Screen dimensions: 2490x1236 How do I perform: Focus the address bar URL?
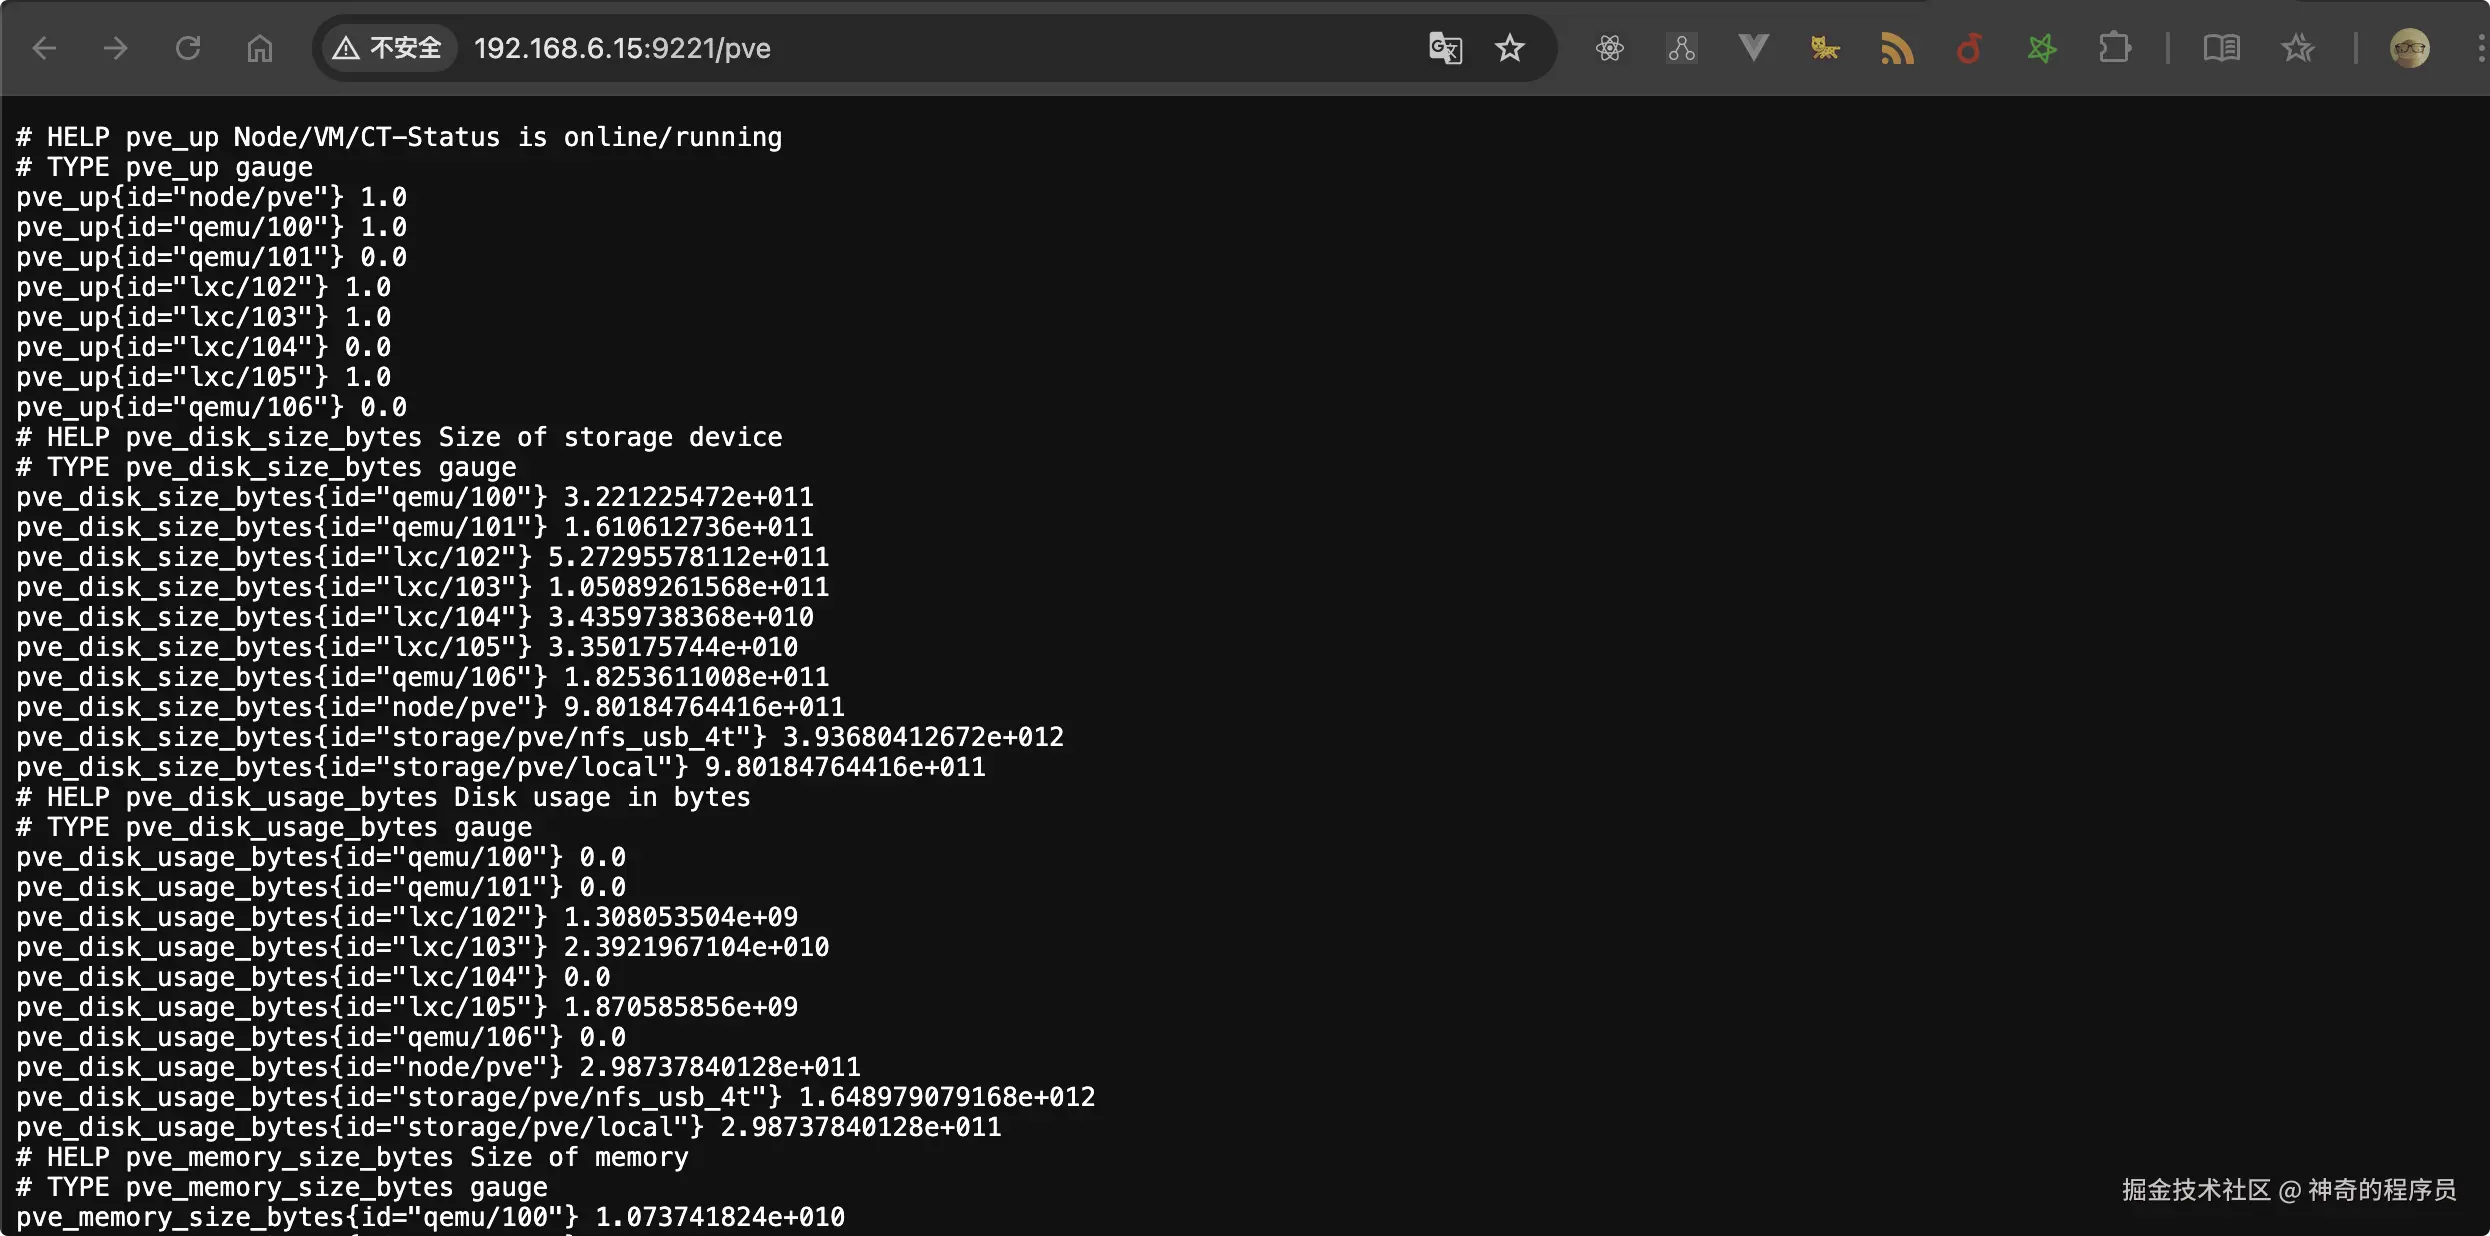[x=622, y=48]
